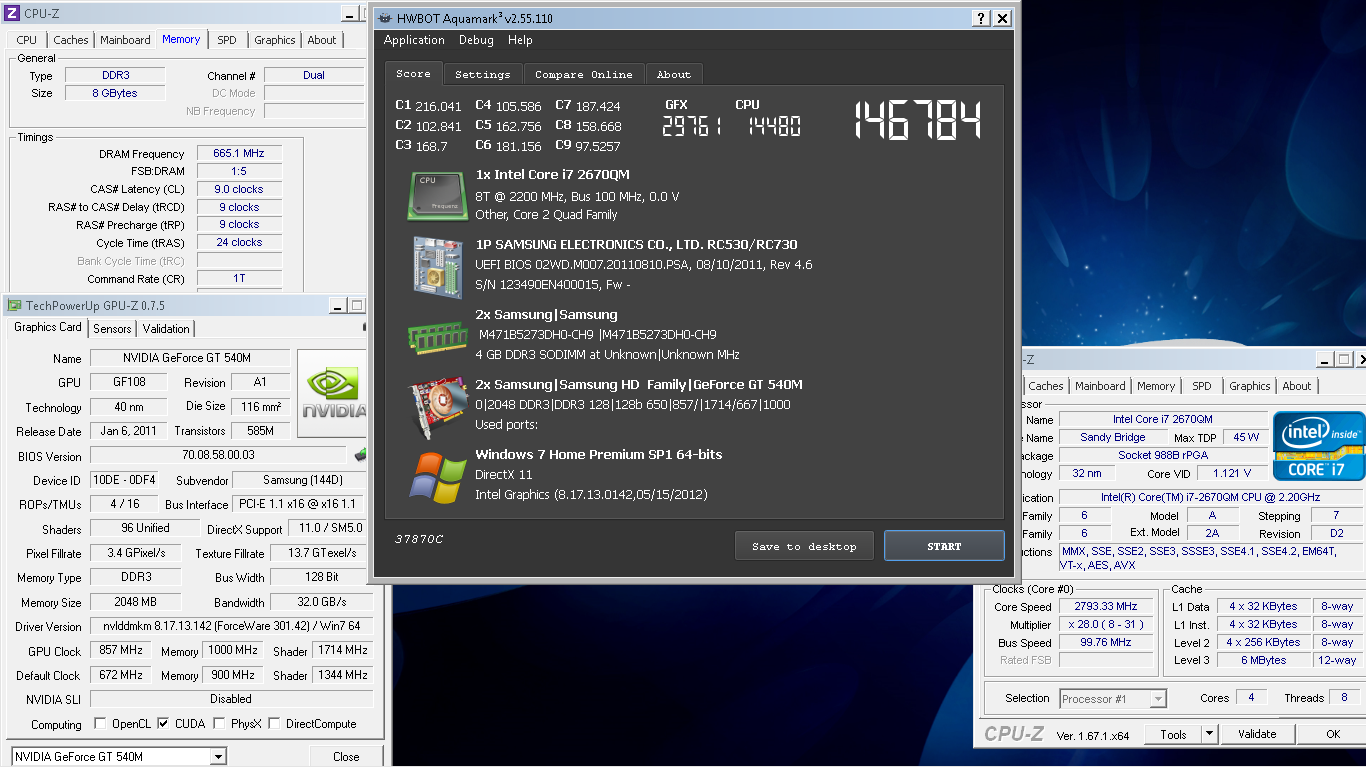Click the Core Speed value 2793.33 MHz

[x=1107, y=607]
